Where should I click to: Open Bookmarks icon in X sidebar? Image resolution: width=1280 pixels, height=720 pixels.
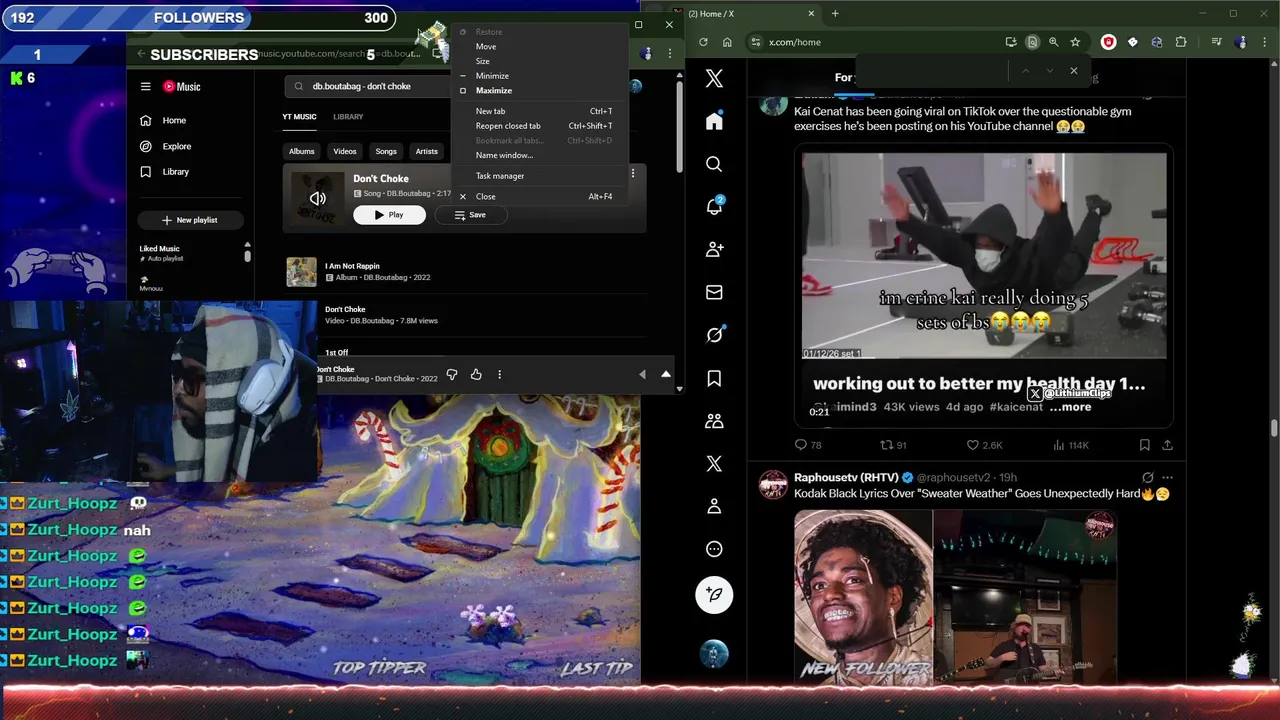(714, 378)
